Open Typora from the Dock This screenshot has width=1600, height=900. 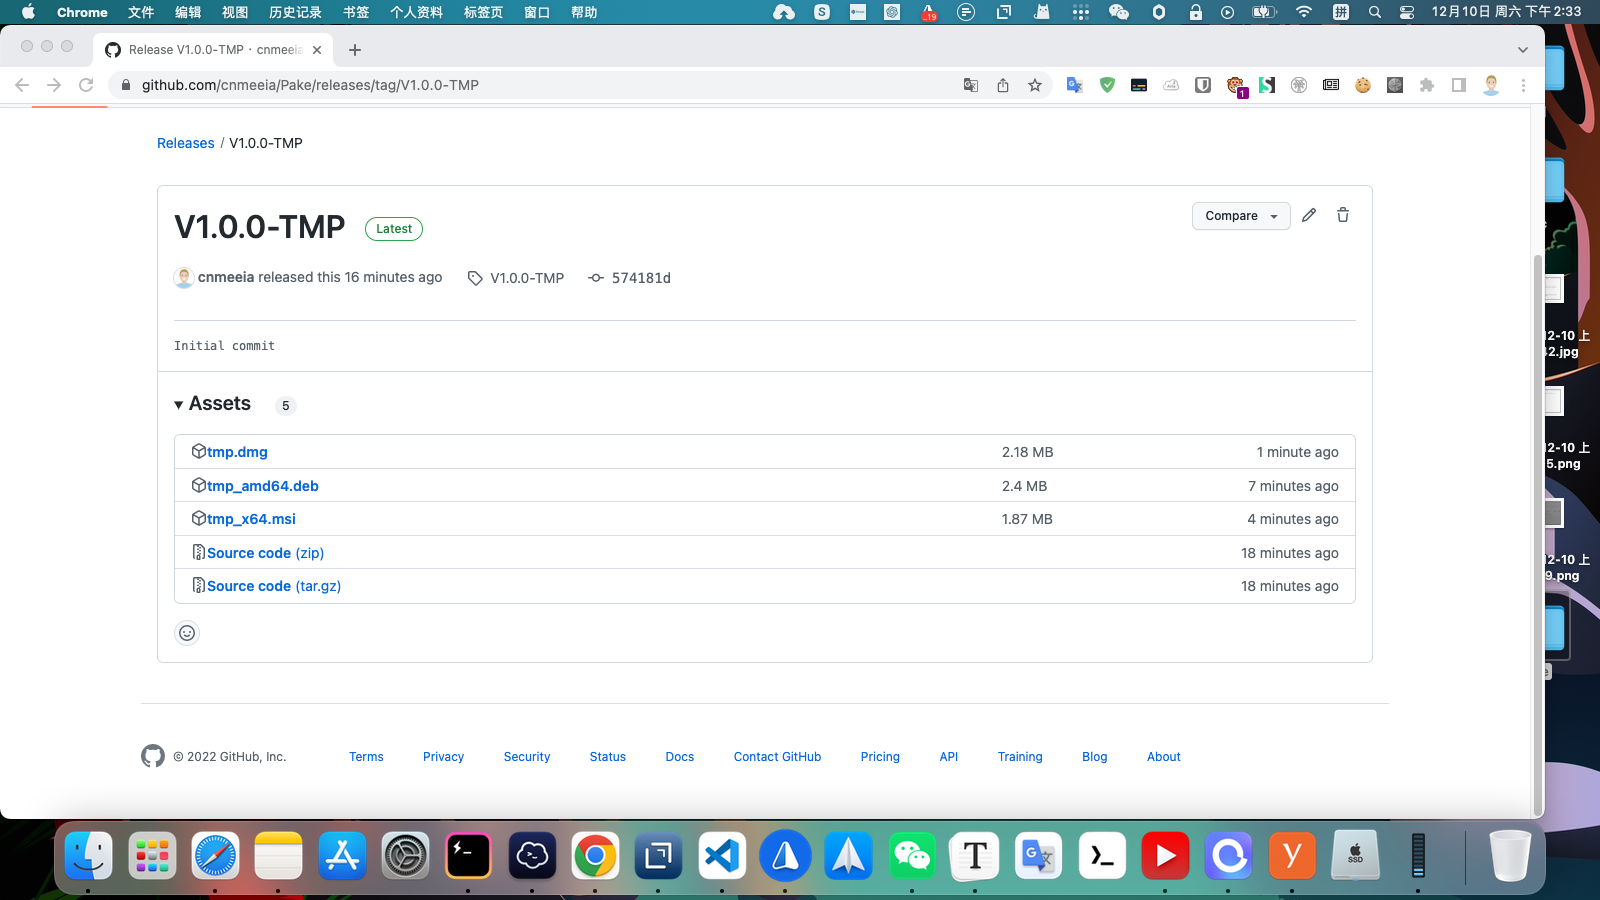pyautogui.click(x=975, y=856)
